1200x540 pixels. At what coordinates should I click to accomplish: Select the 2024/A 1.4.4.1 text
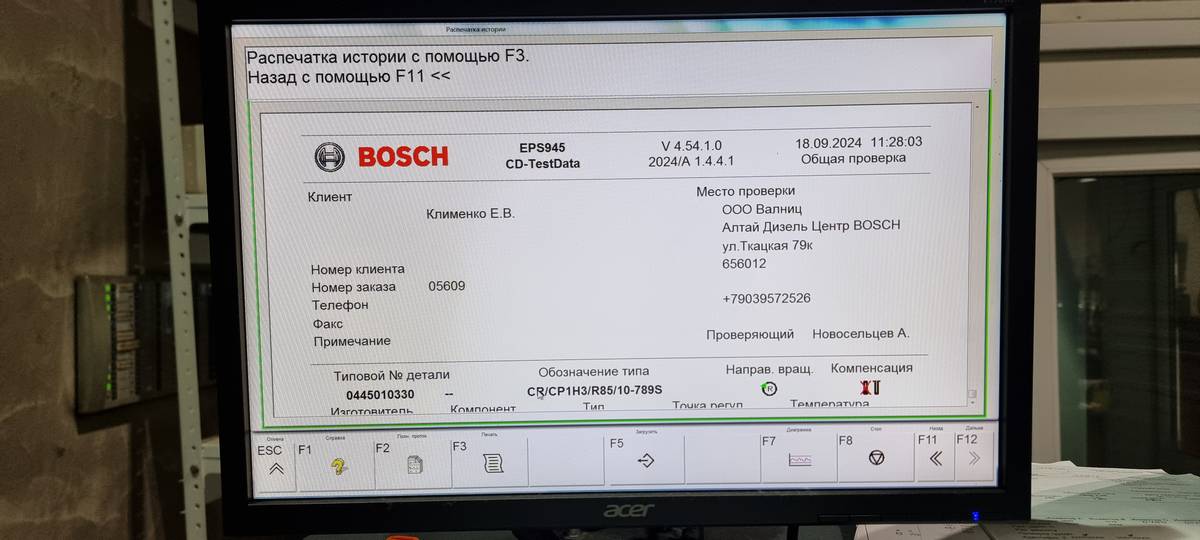(x=691, y=161)
